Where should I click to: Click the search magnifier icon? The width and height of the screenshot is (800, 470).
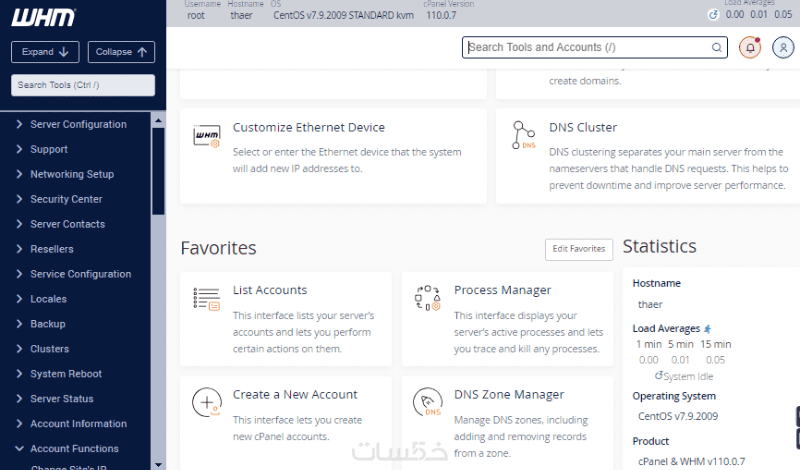pyautogui.click(x=717, y=47)
